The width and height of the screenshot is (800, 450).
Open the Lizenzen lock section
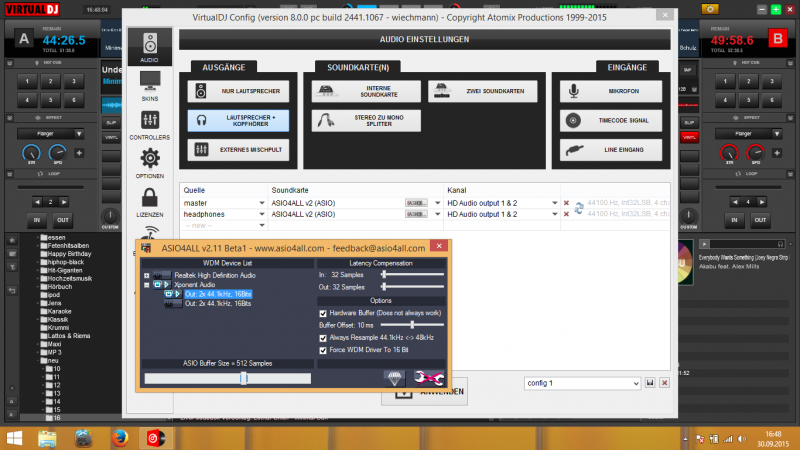tap(149, 202)
